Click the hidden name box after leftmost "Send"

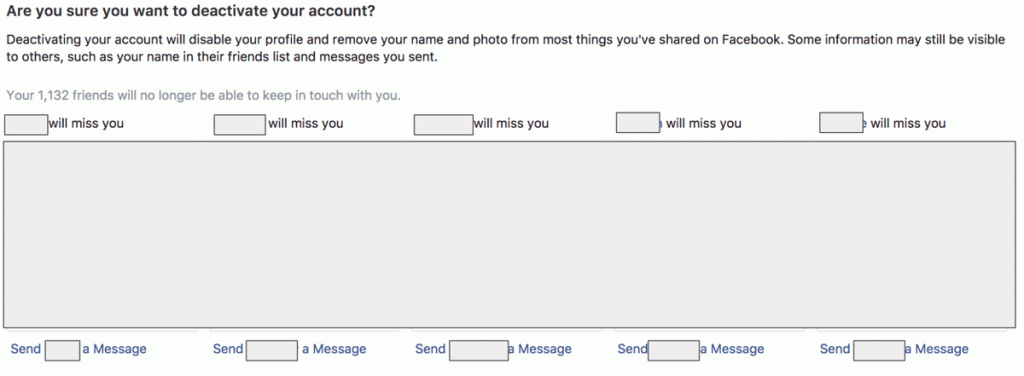[63, 351]
